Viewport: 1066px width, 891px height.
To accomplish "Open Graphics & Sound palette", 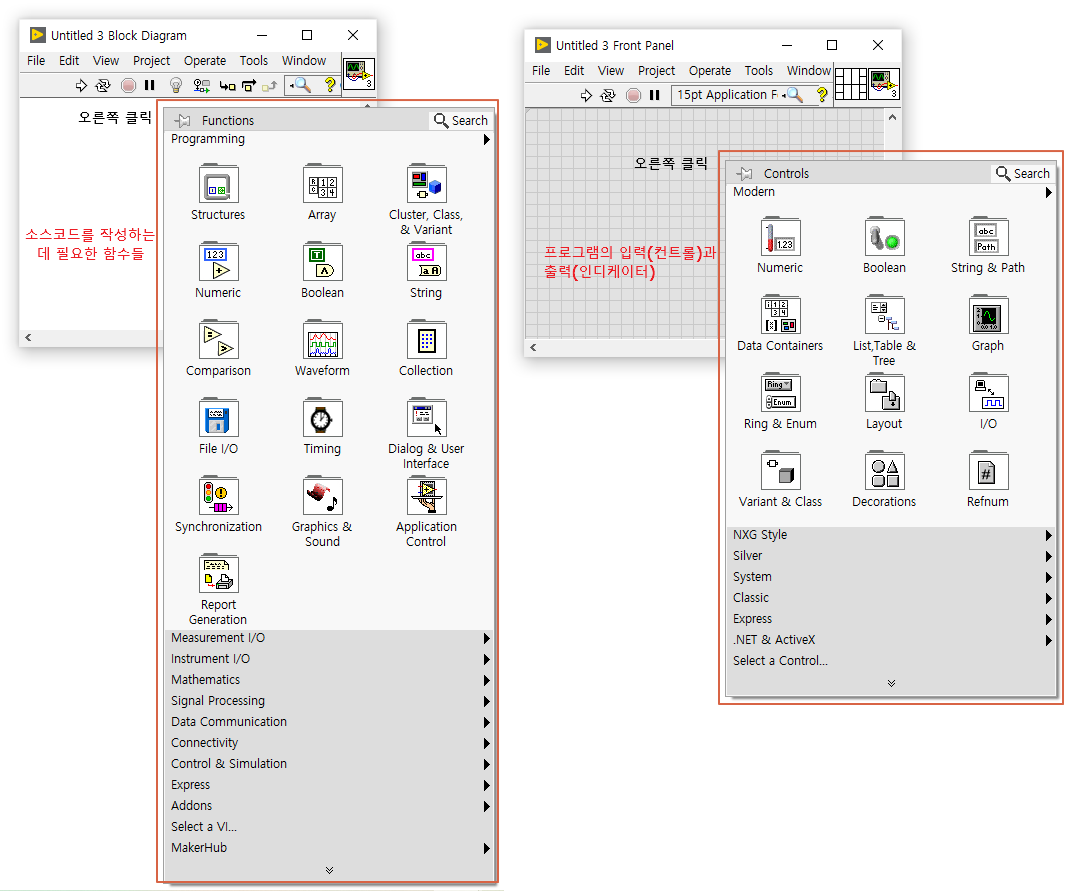I will click(322, 497).
